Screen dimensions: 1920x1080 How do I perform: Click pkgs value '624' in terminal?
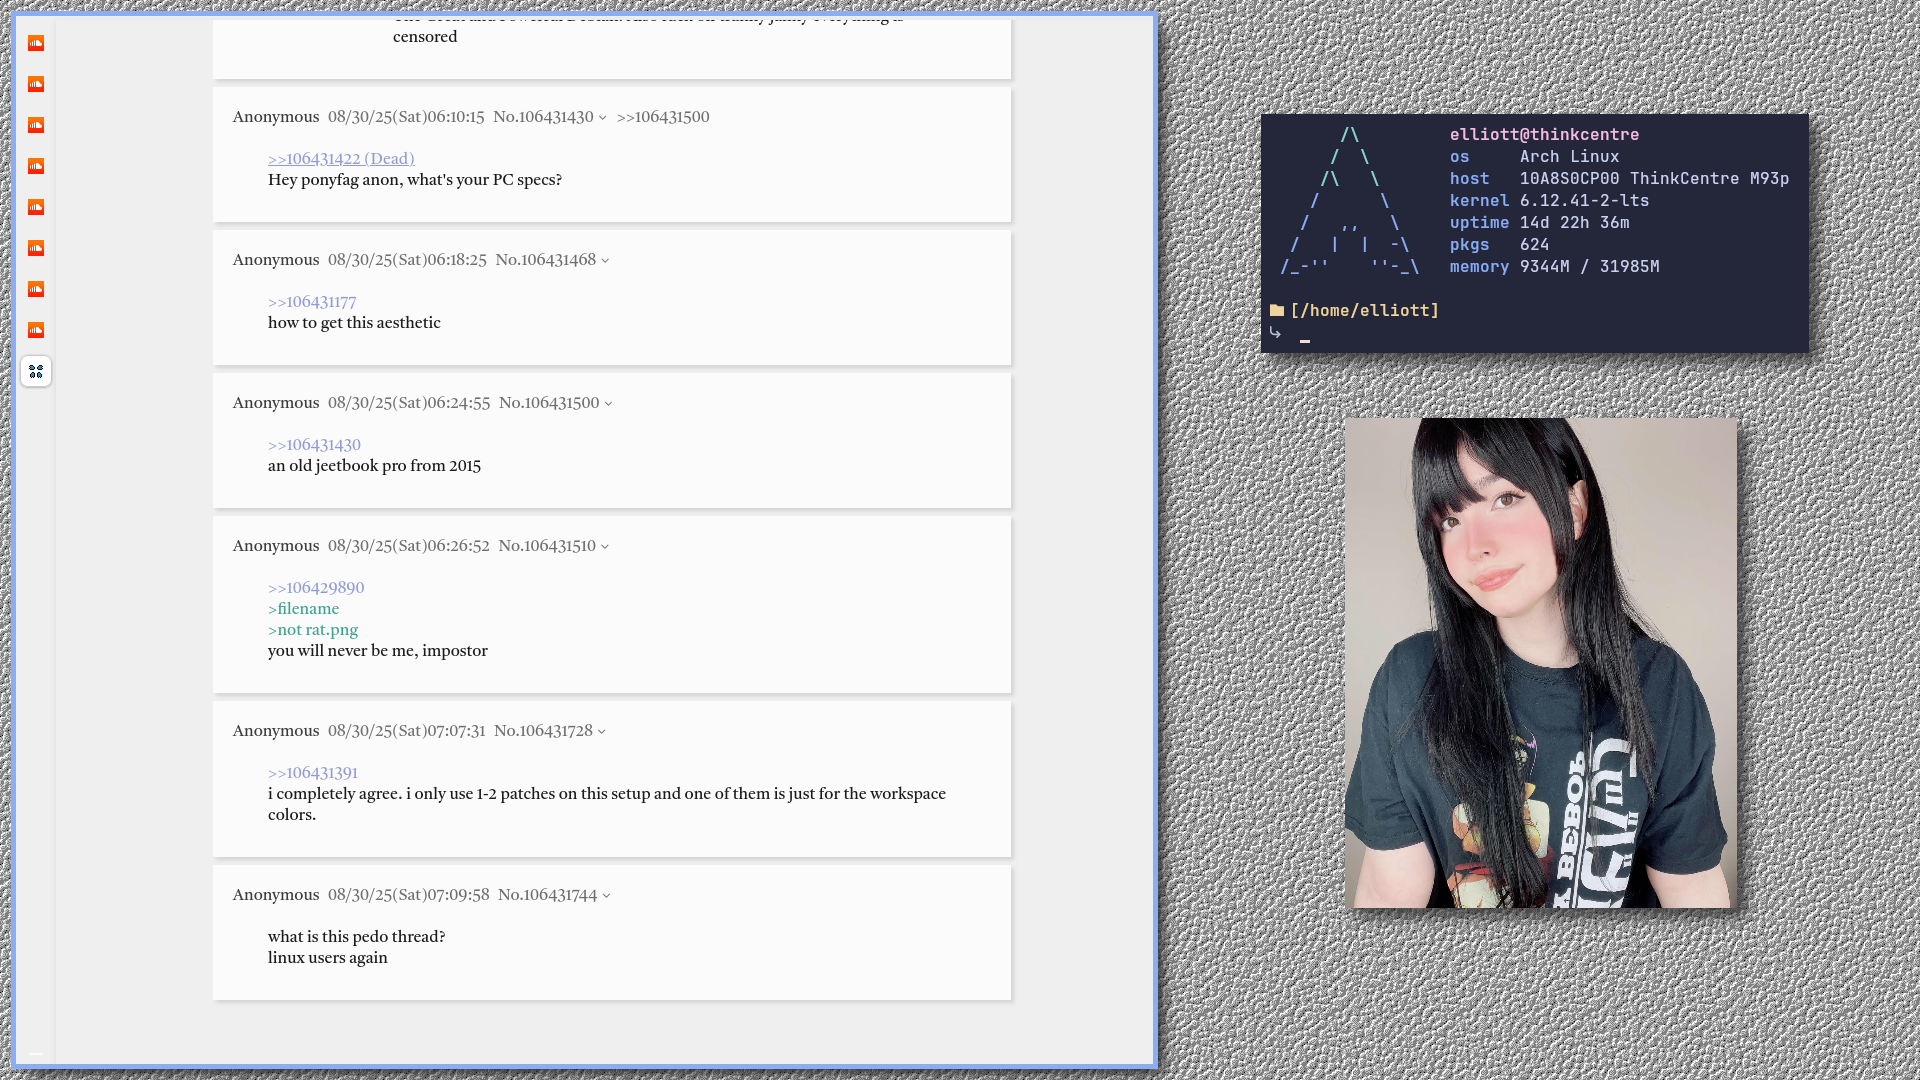coord(1535,244)
